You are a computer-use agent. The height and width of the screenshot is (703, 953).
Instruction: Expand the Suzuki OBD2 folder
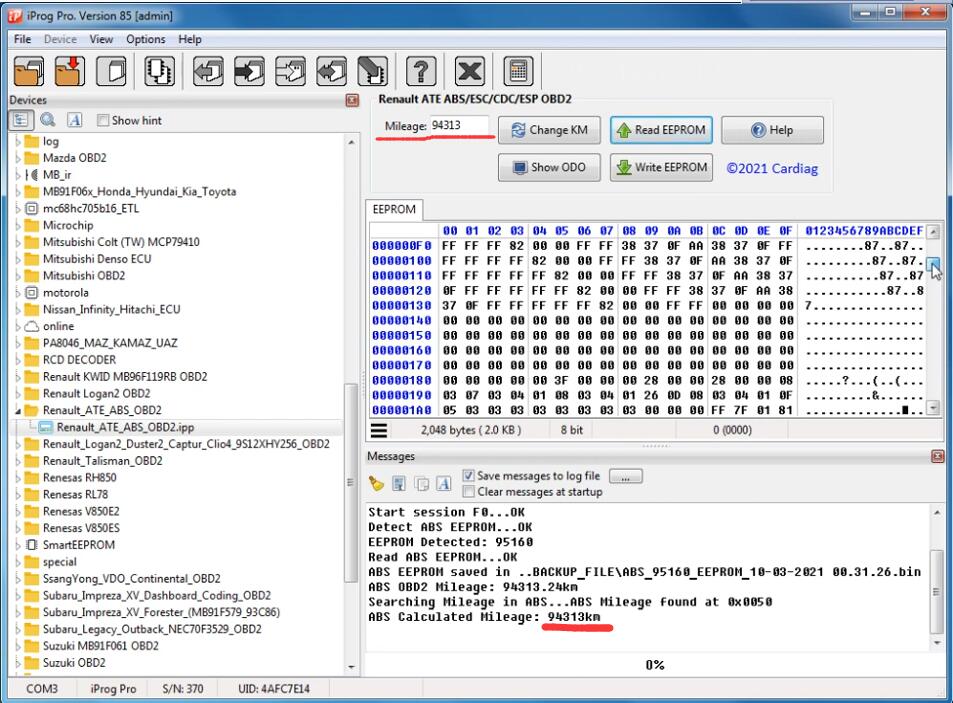(x=18, y=663)
